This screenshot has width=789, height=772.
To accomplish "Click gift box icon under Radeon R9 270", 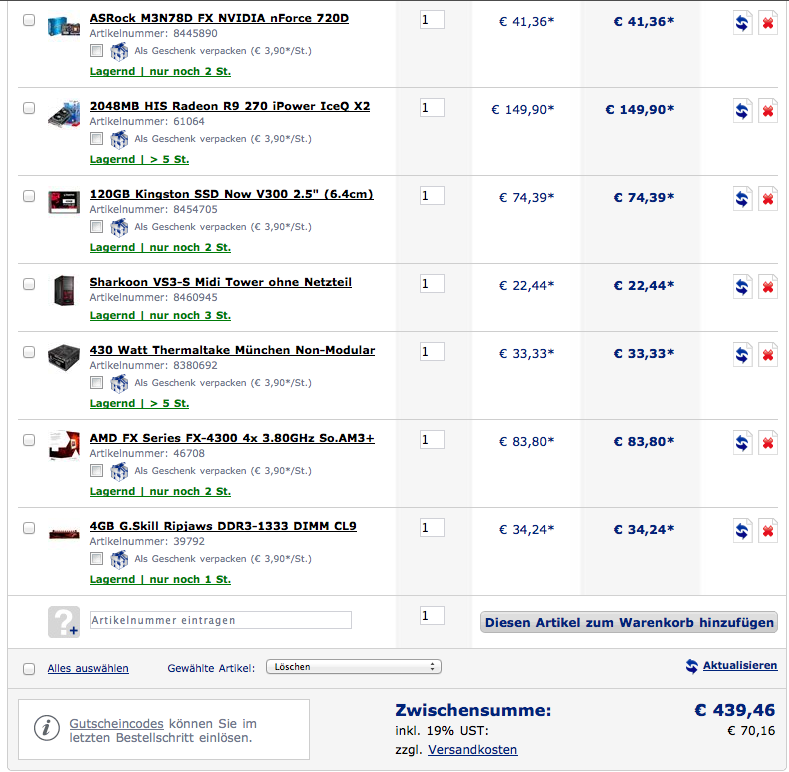I will tap(119, 139).
